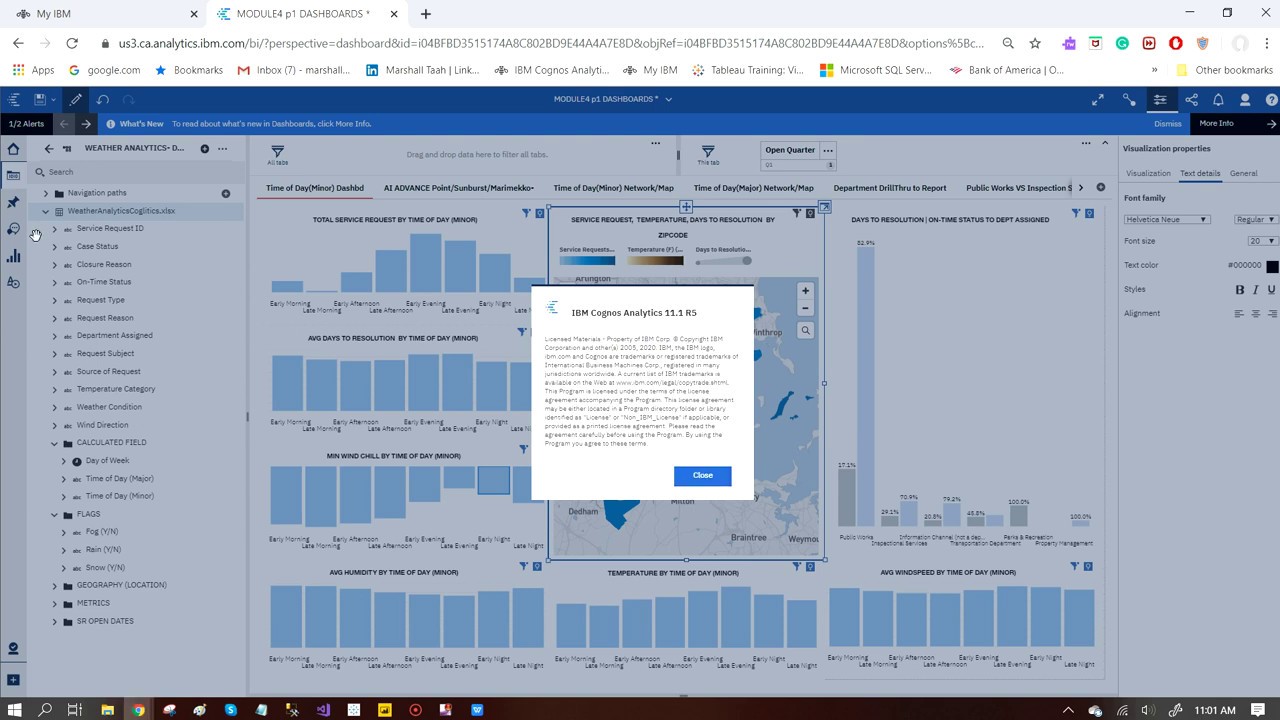Open the Open Quarter filter options
This screenshot has height=720, width=1280.
point(827,150)
